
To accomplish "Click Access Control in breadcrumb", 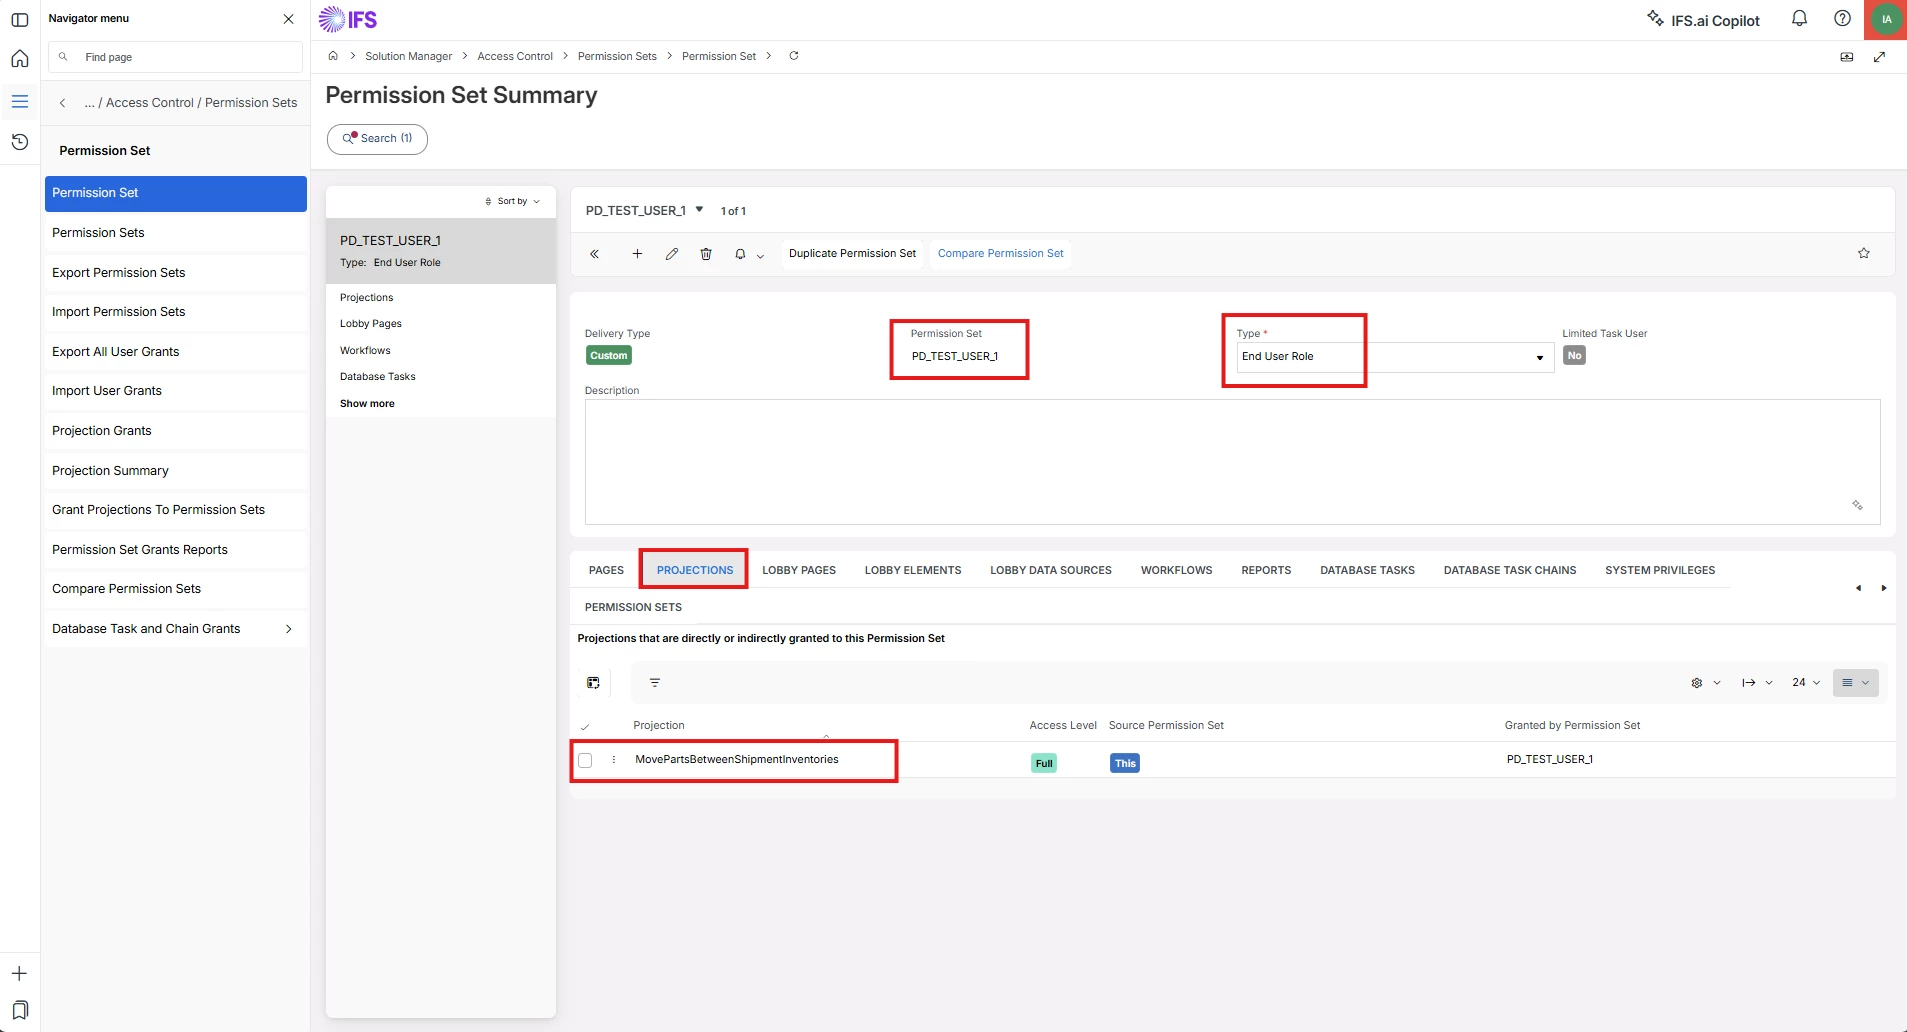I will tap(515, 56).
